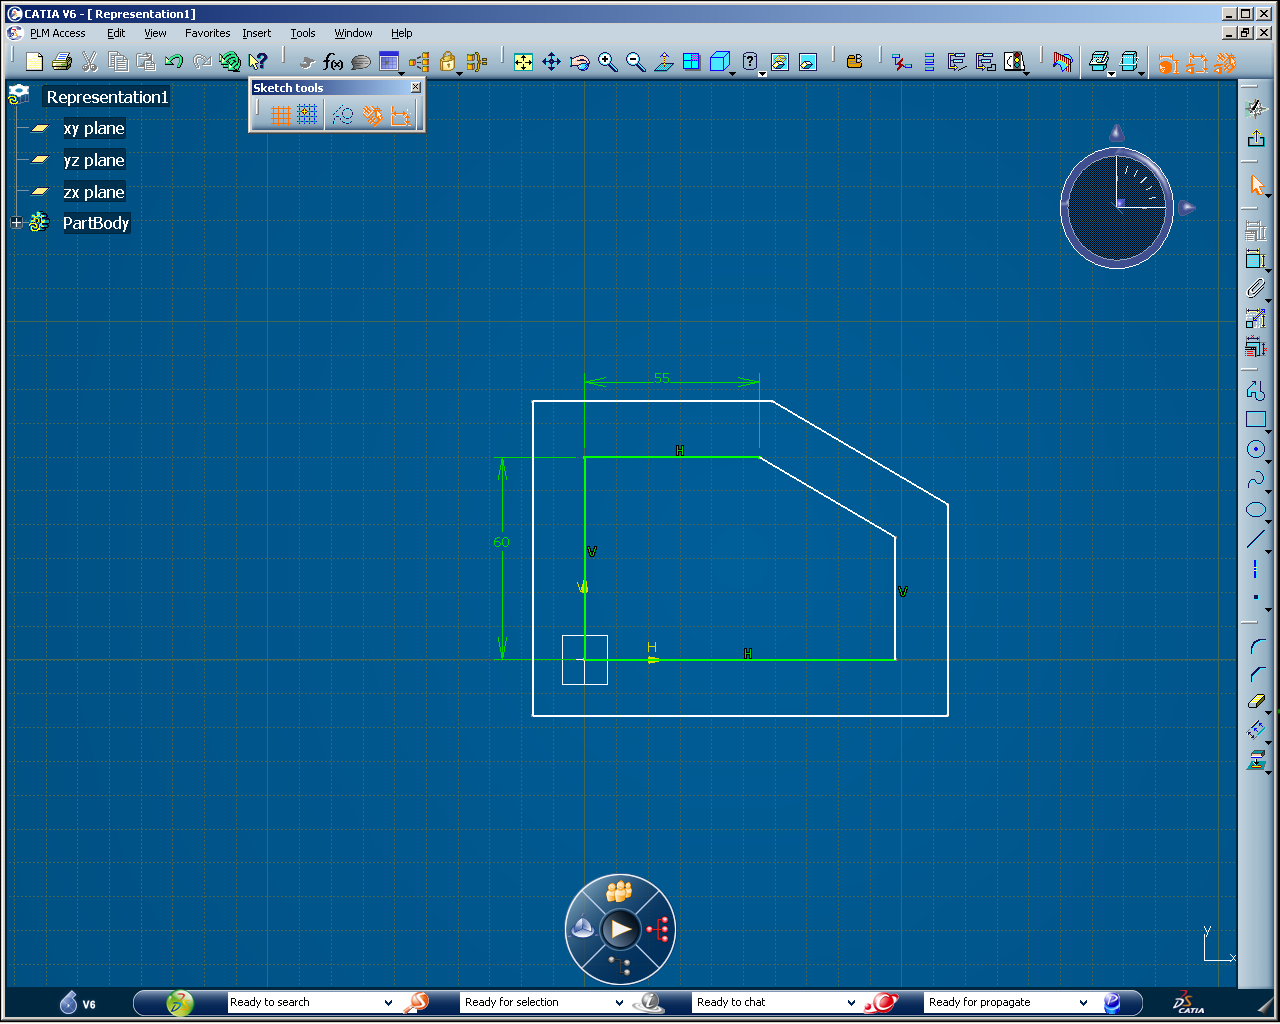Viewport: 1280px width, 1024px height.
Task: Open the Tools menu
Action: [303, 33]
